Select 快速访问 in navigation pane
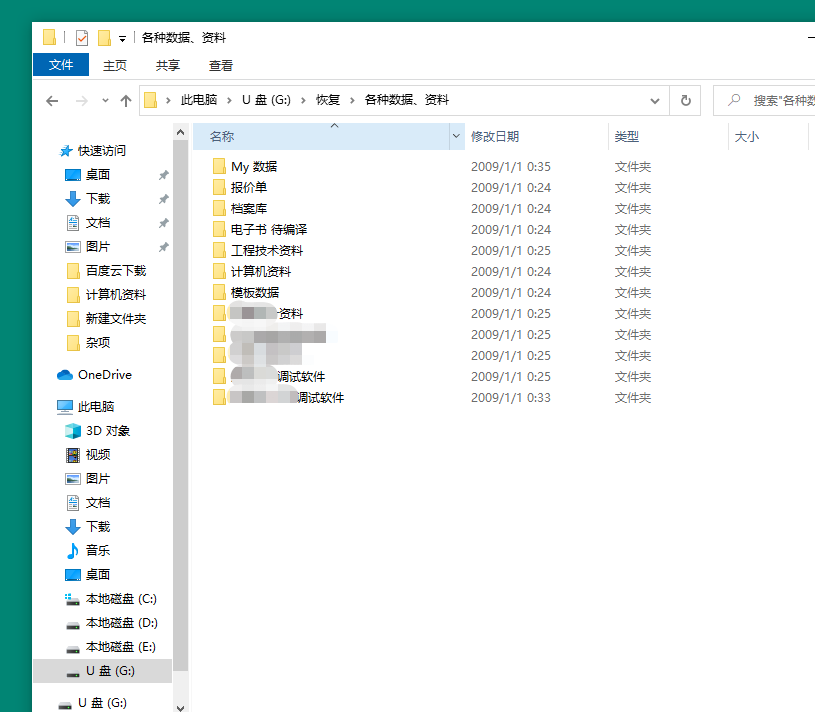 tap(102, 151)
